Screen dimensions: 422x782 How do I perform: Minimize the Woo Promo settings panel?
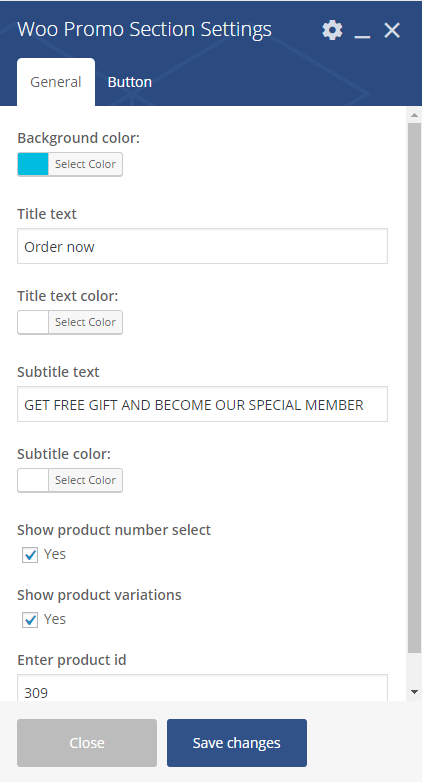[x=362, y=30]
